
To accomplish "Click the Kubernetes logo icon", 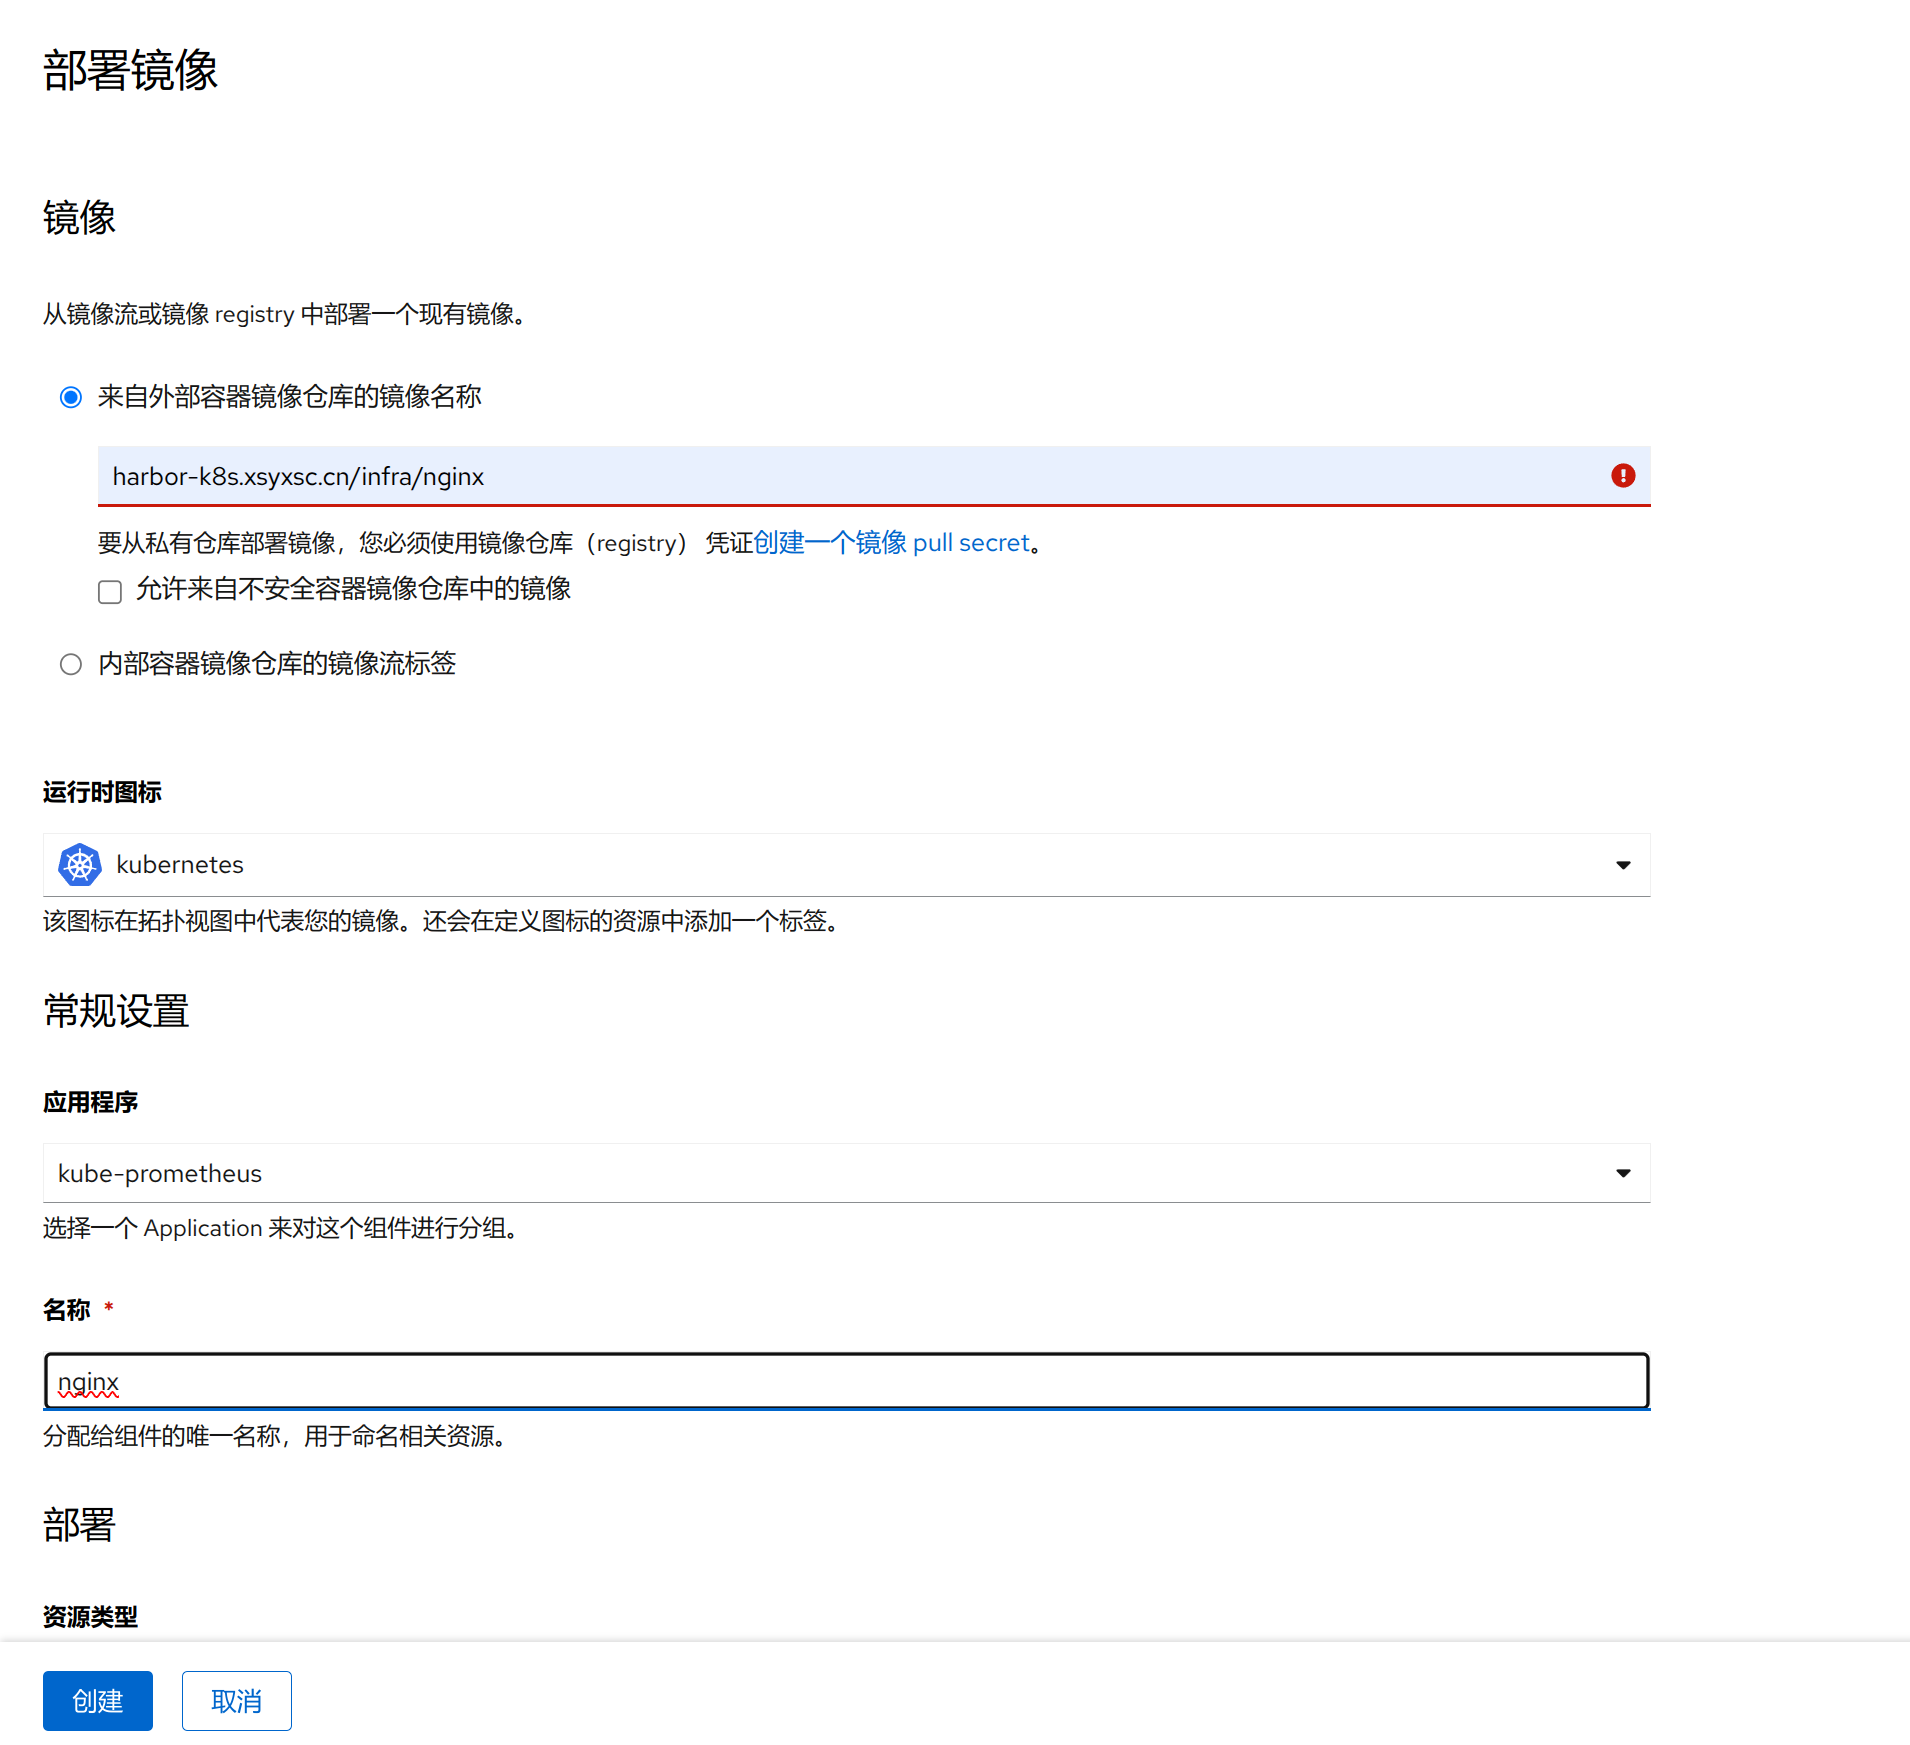I will coord(80,865).
